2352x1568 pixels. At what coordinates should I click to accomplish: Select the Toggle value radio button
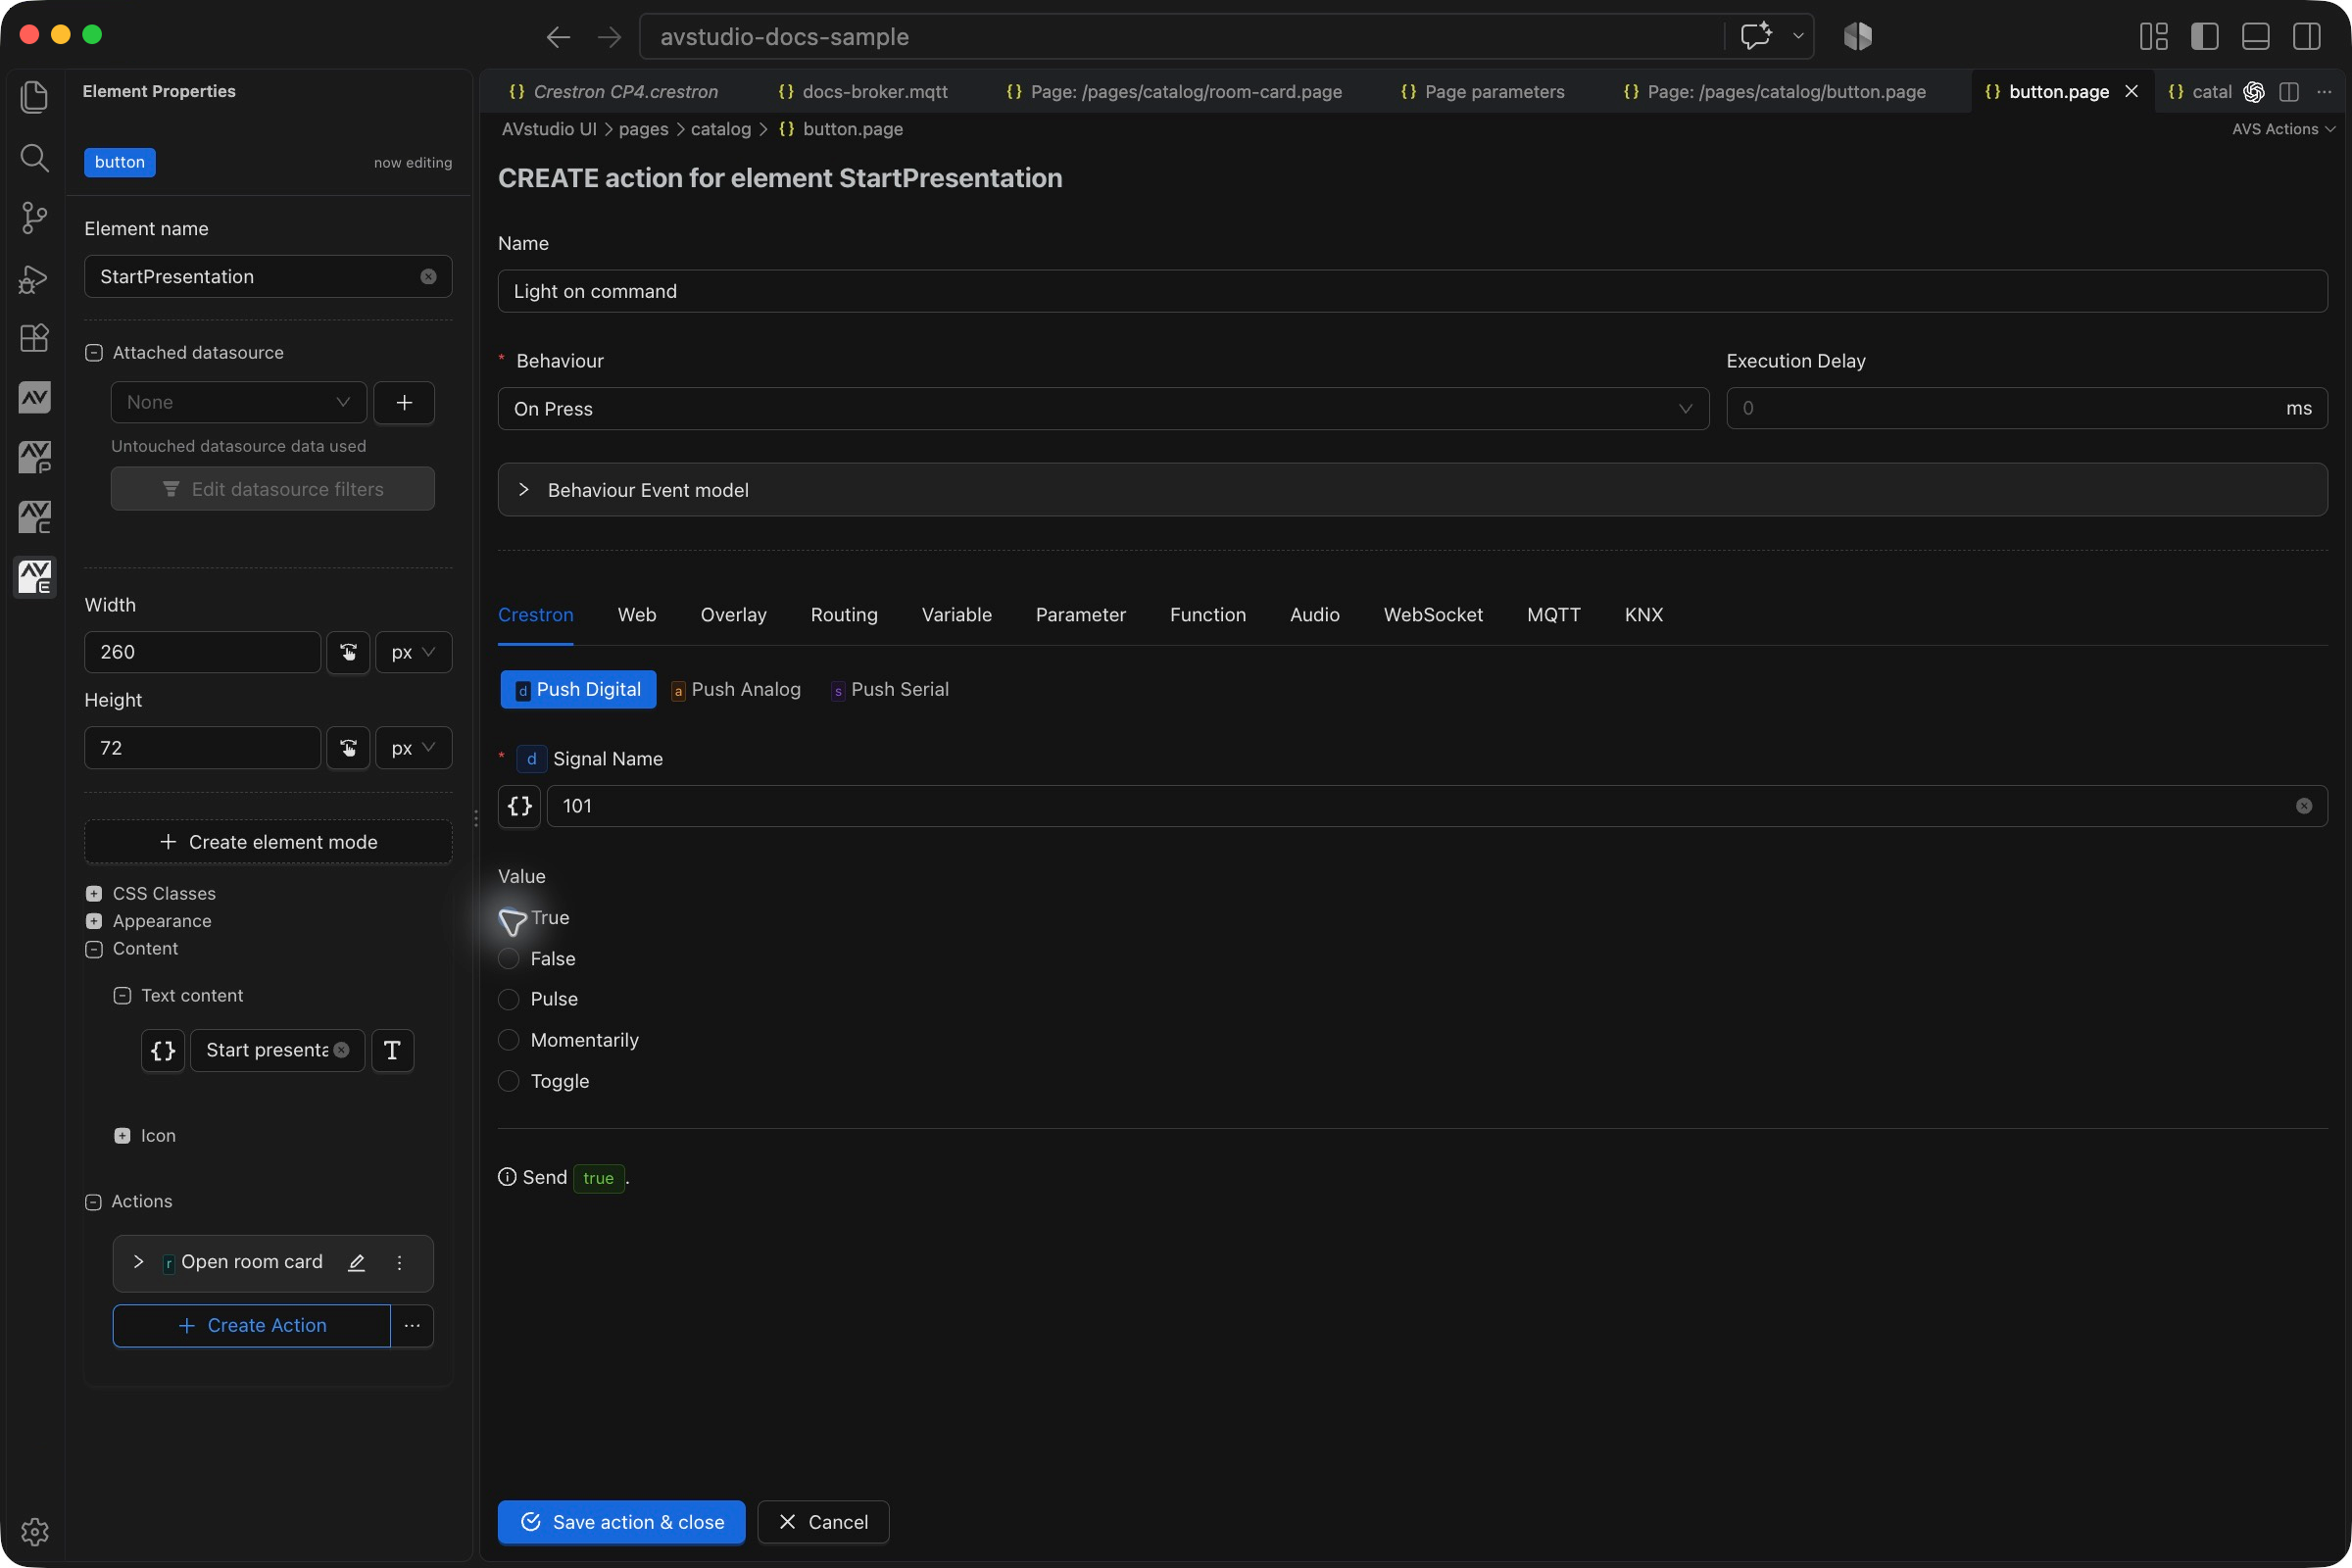(x=508, y=1081)
